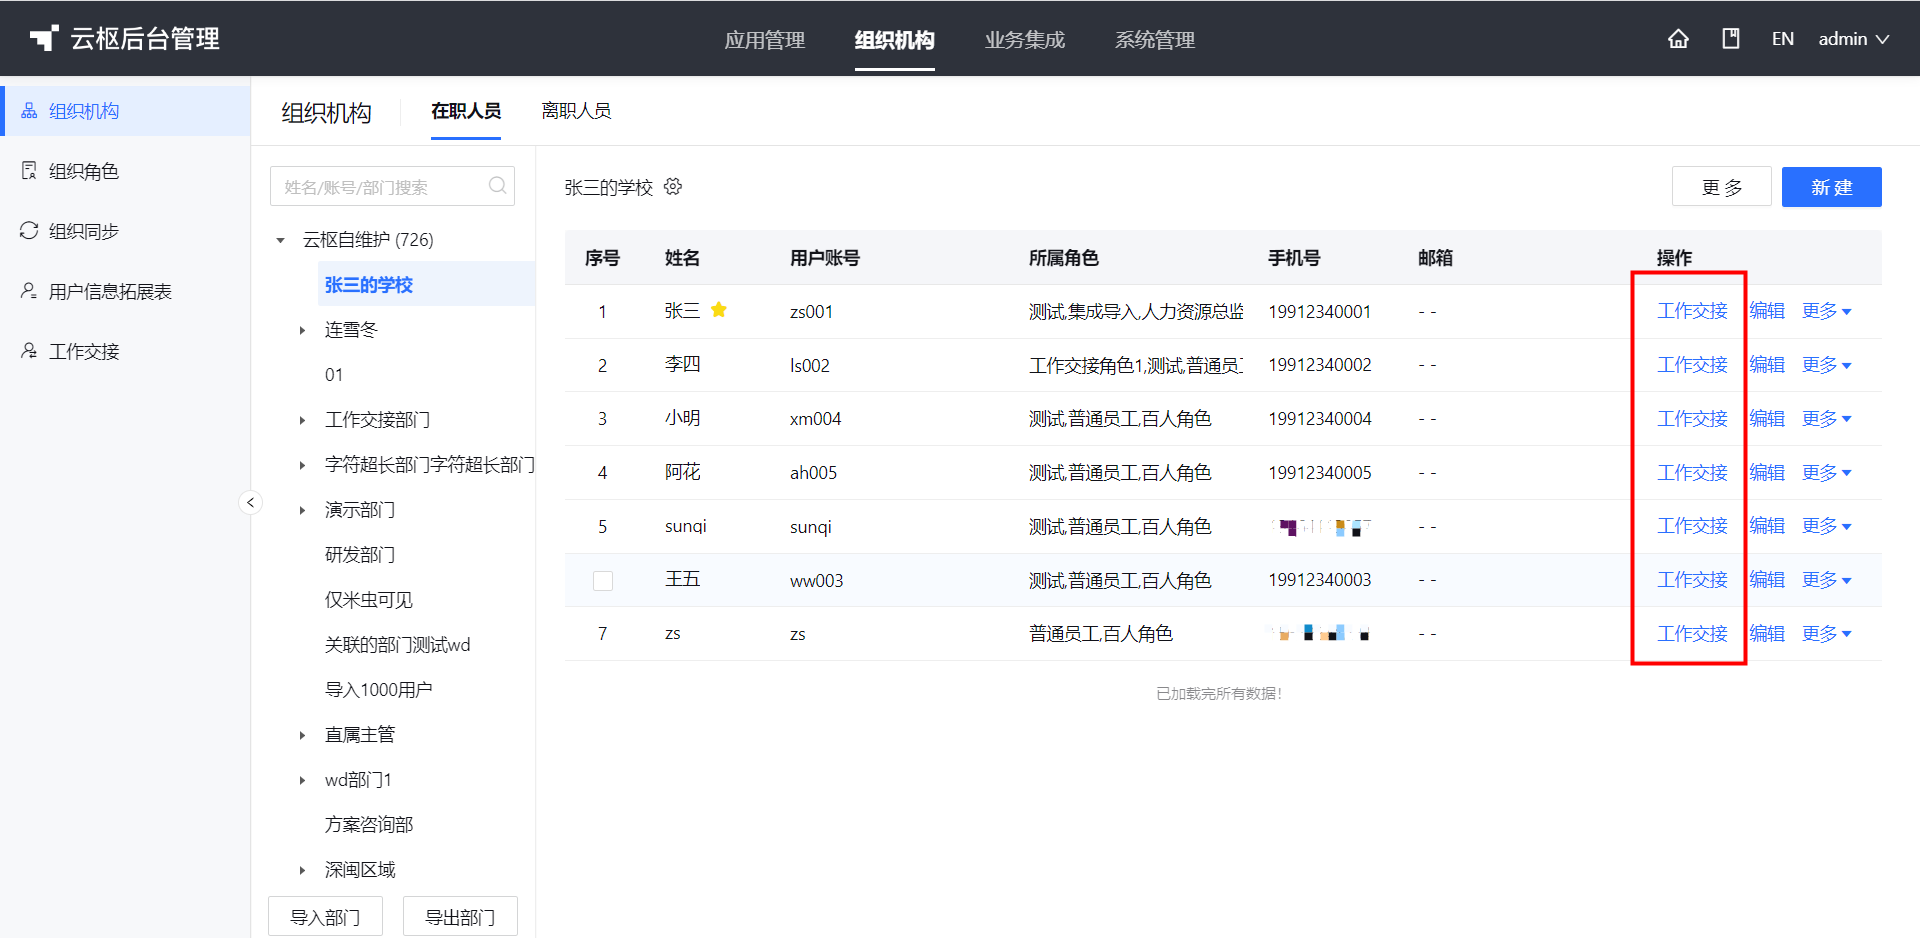The width and height of the screenshot is (1920, 942).
Task: Open the 系统管理 top menu
Action: coord(1155,40)
